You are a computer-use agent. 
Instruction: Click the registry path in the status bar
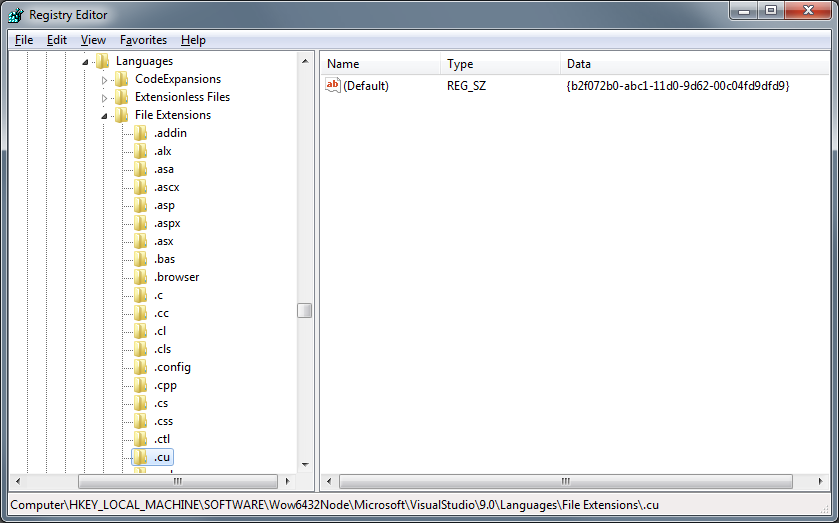point(334,505)
